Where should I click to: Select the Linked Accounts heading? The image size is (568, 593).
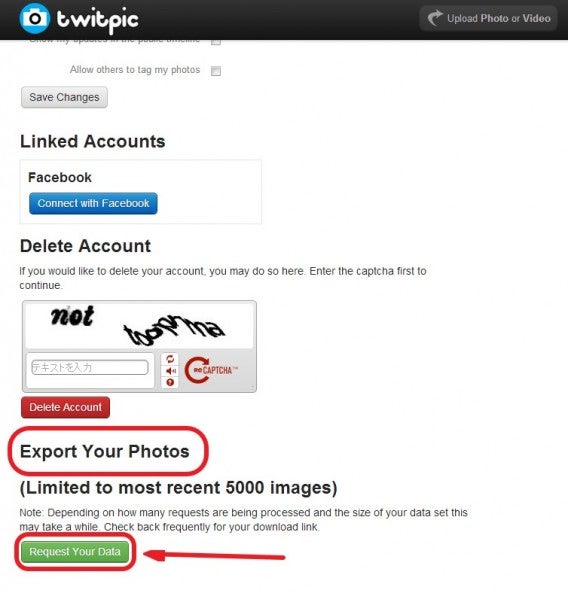pos(93,141)
